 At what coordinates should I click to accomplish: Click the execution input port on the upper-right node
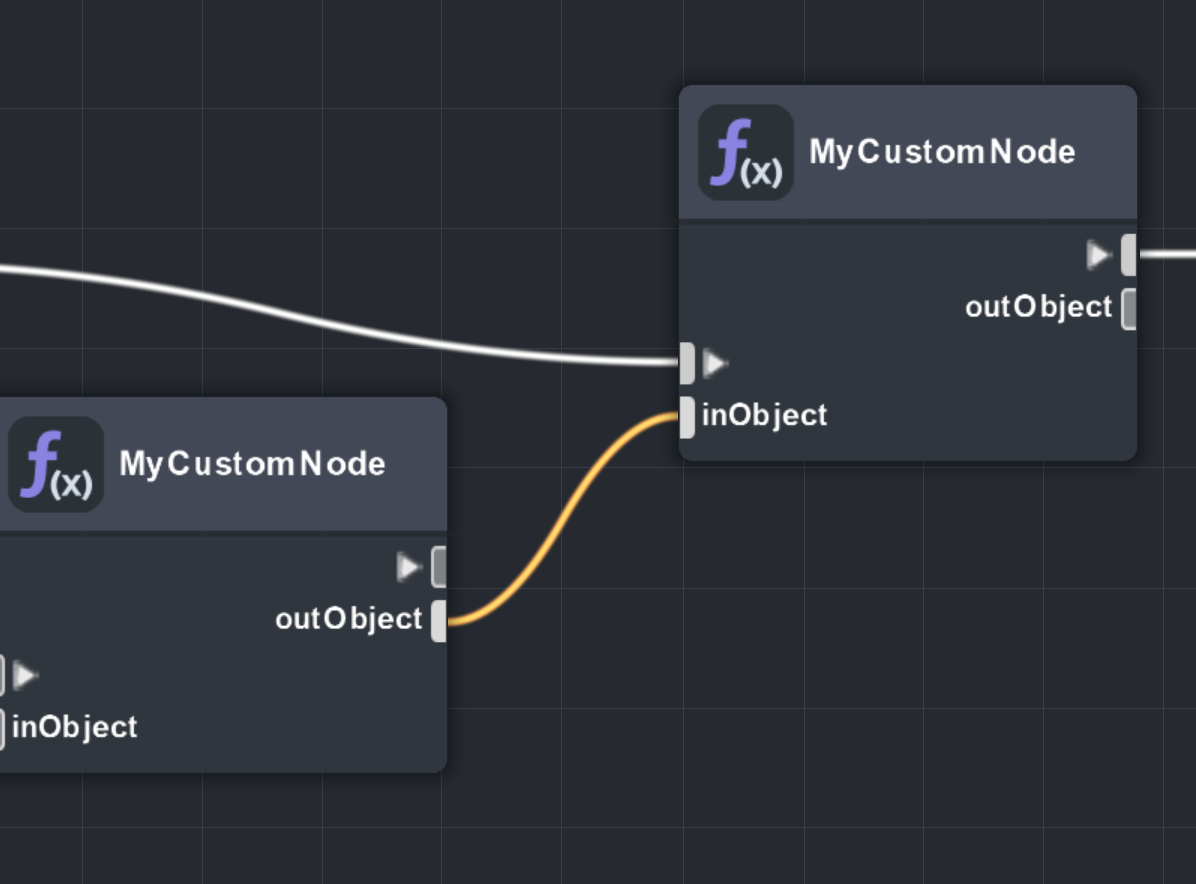pos(687,363)
